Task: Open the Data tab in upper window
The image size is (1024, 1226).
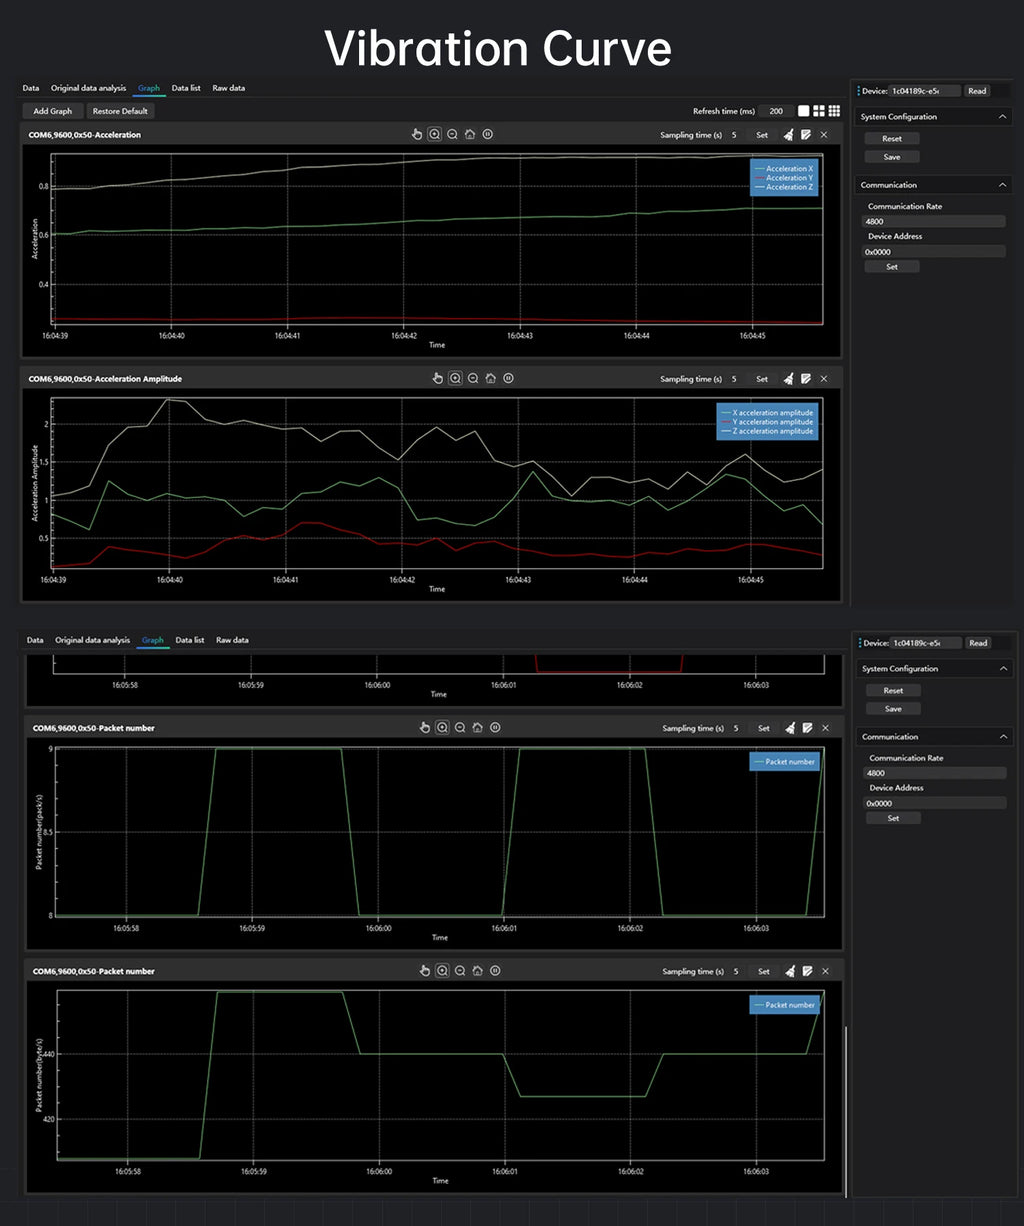Action: tap(31, 88)
